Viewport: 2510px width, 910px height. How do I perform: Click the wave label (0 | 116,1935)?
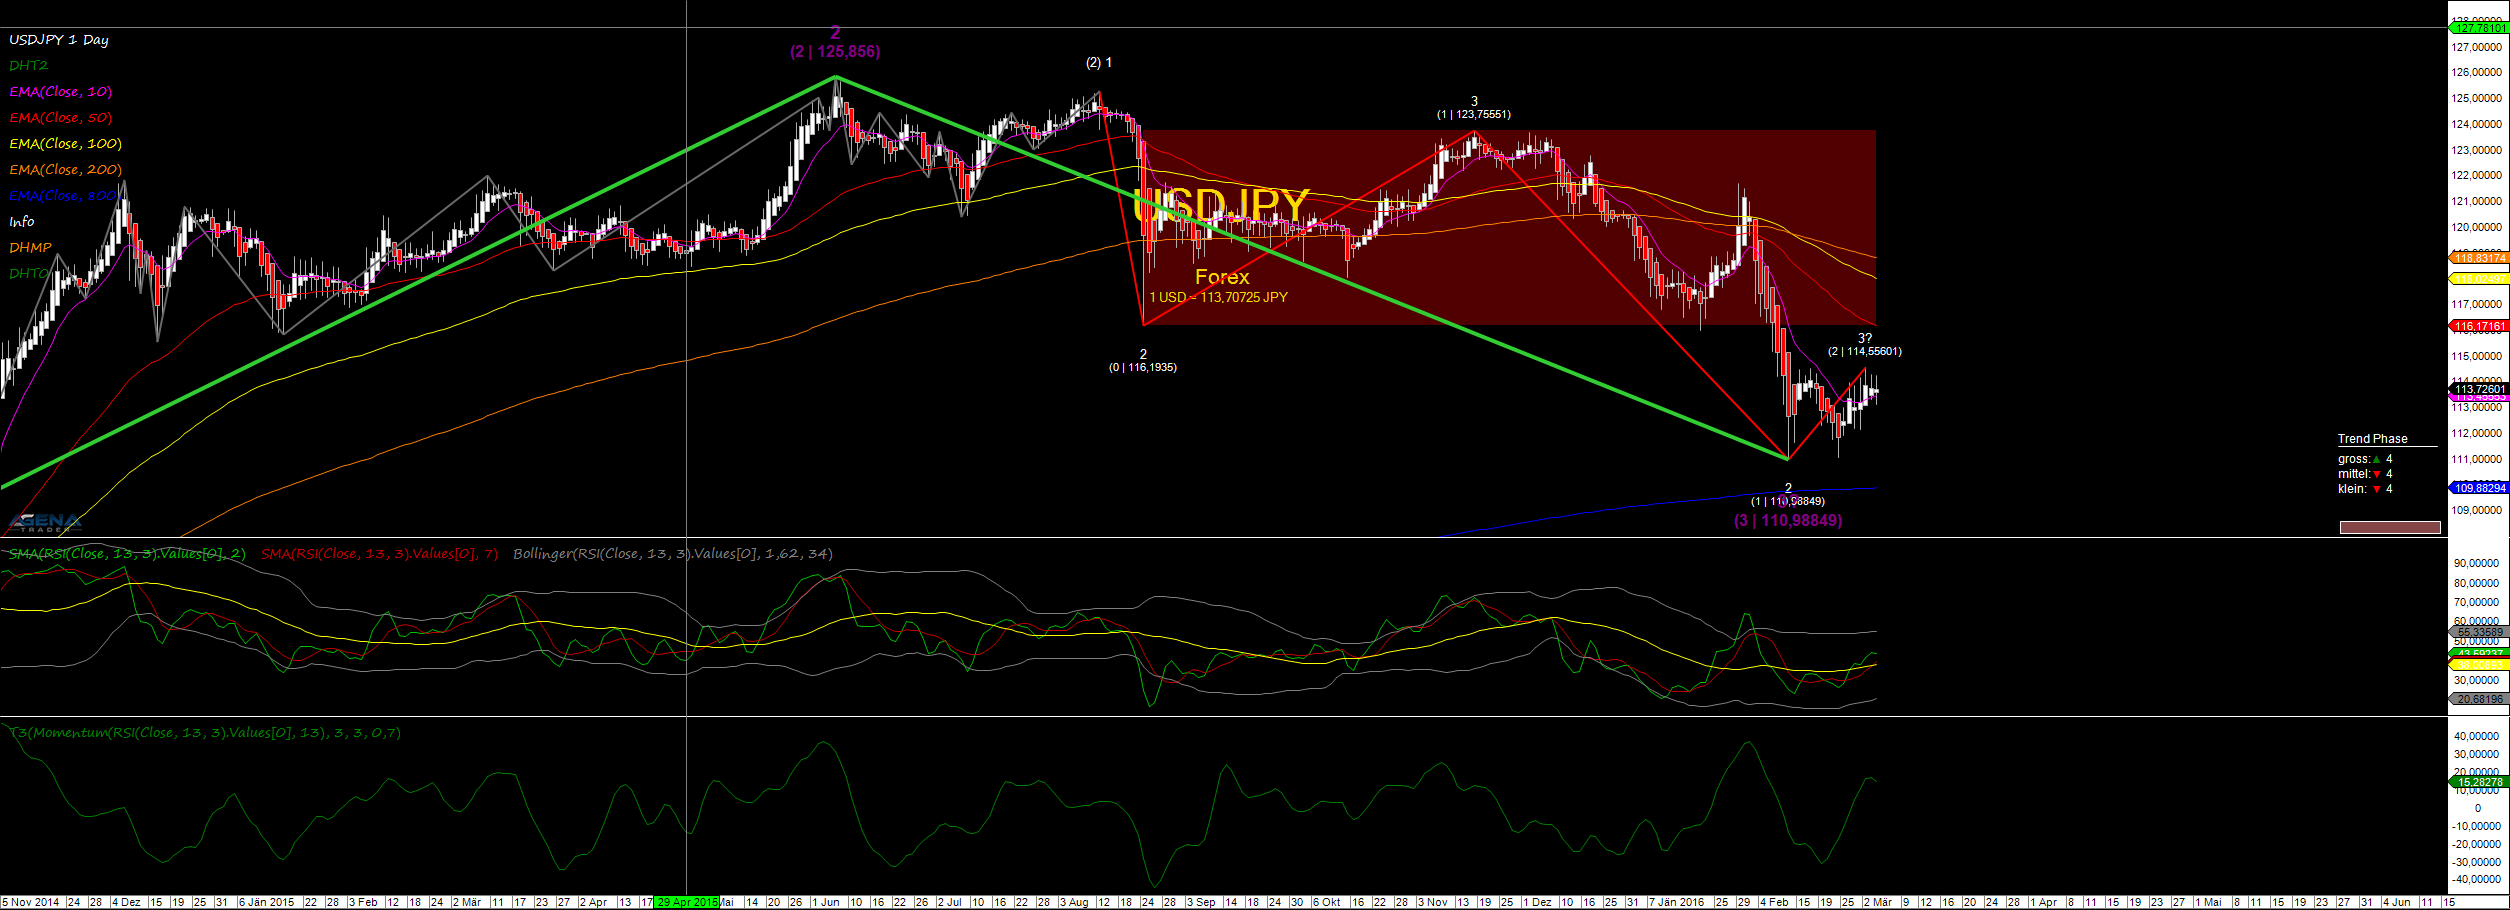pyautogui.click(x=1143, y=368)
